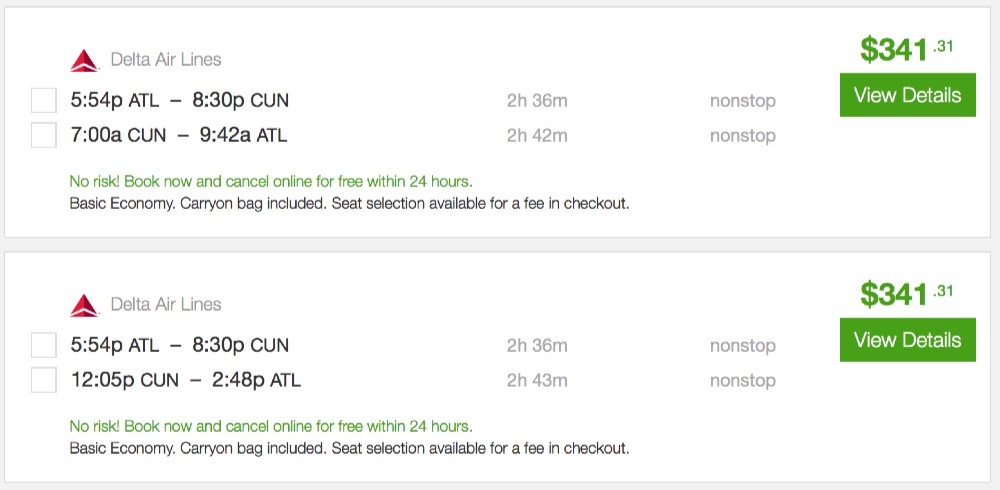Open View Details for the 7:00a return itinerary
Screen dimensions: 1000x490
pyautogui.click(x=907, y=95)
